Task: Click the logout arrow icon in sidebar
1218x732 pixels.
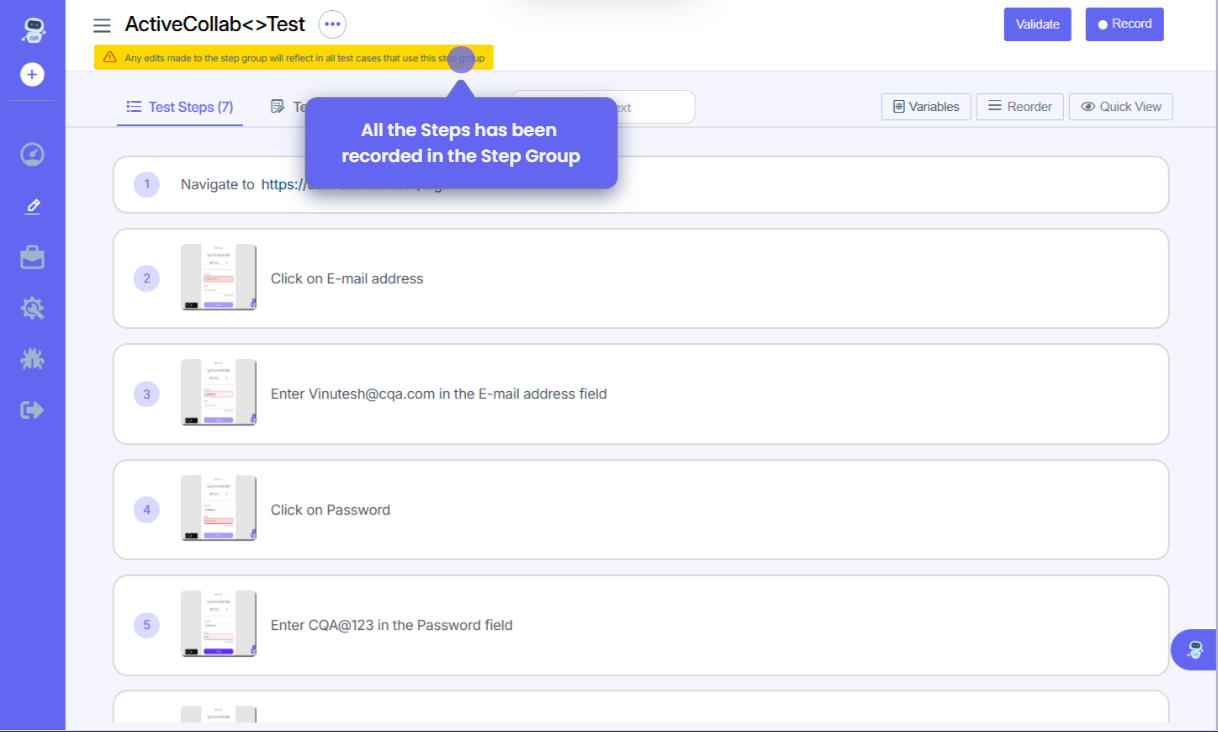Action: tap(33, 410)
